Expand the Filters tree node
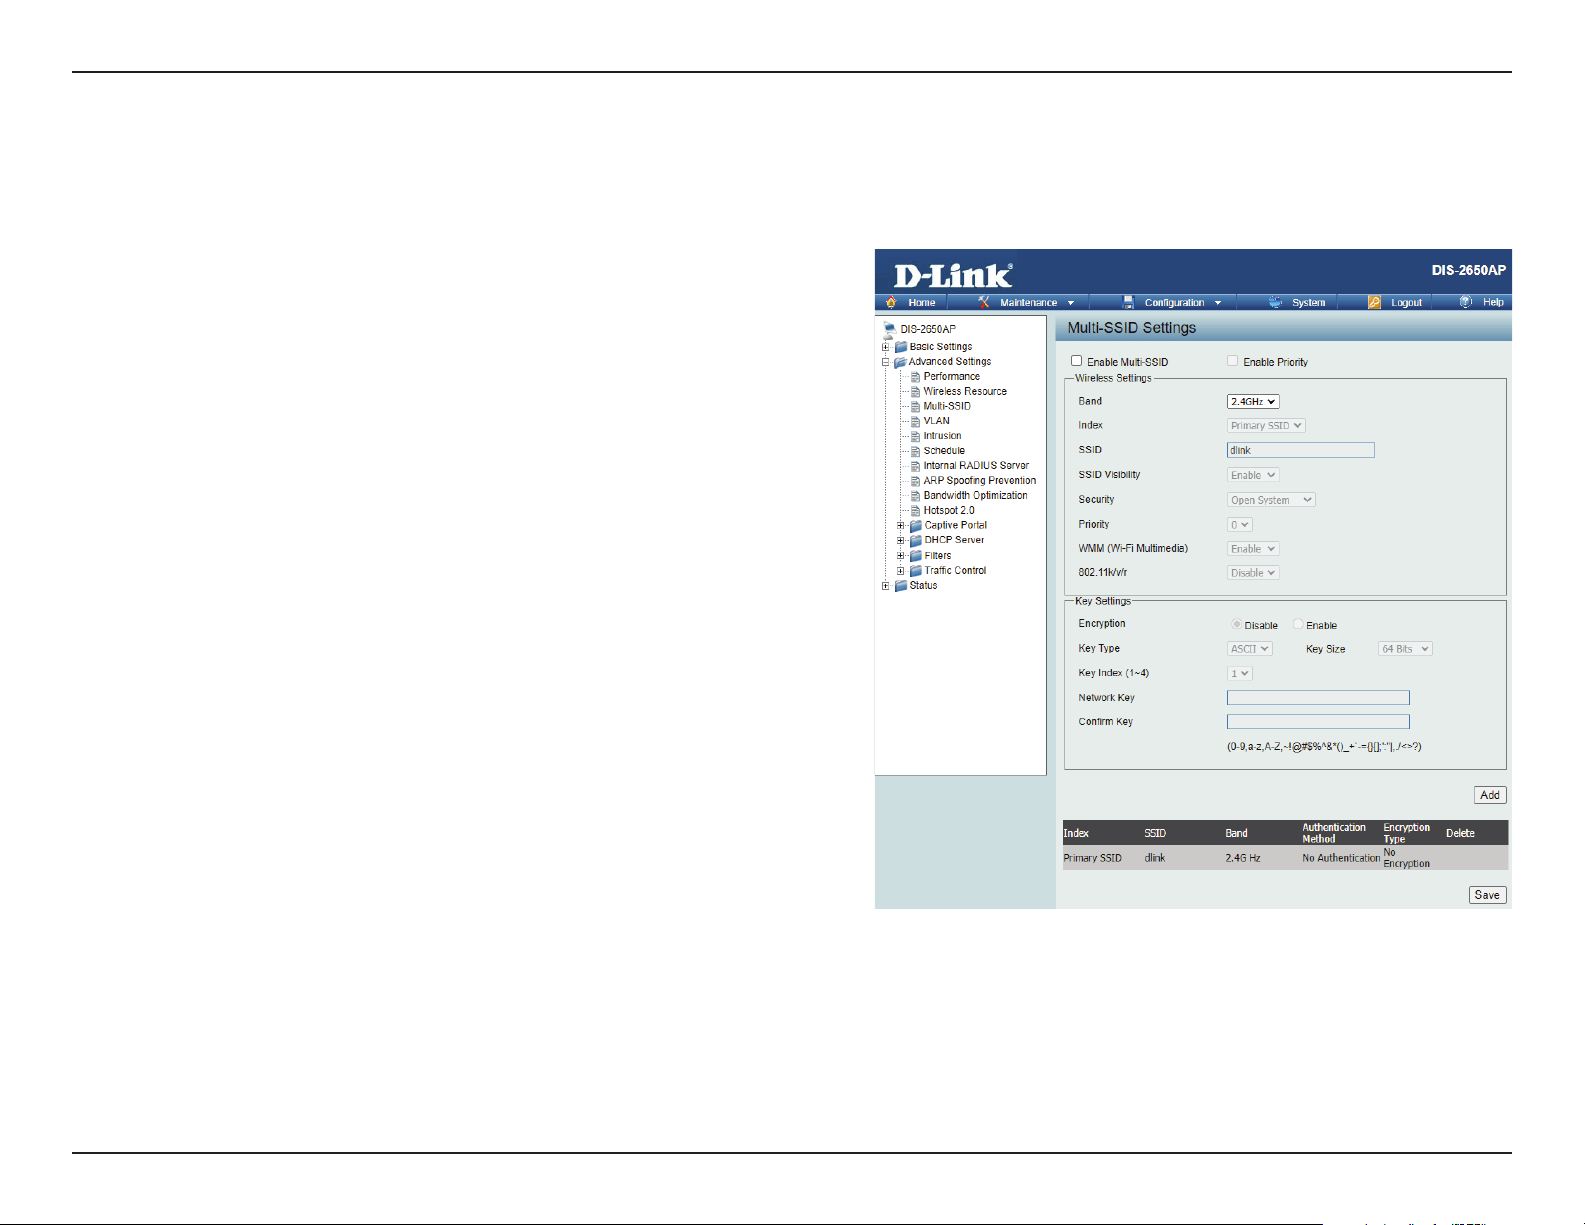Image resolution: width=1585 pixels, height=1225 pixels. point(901,556)
